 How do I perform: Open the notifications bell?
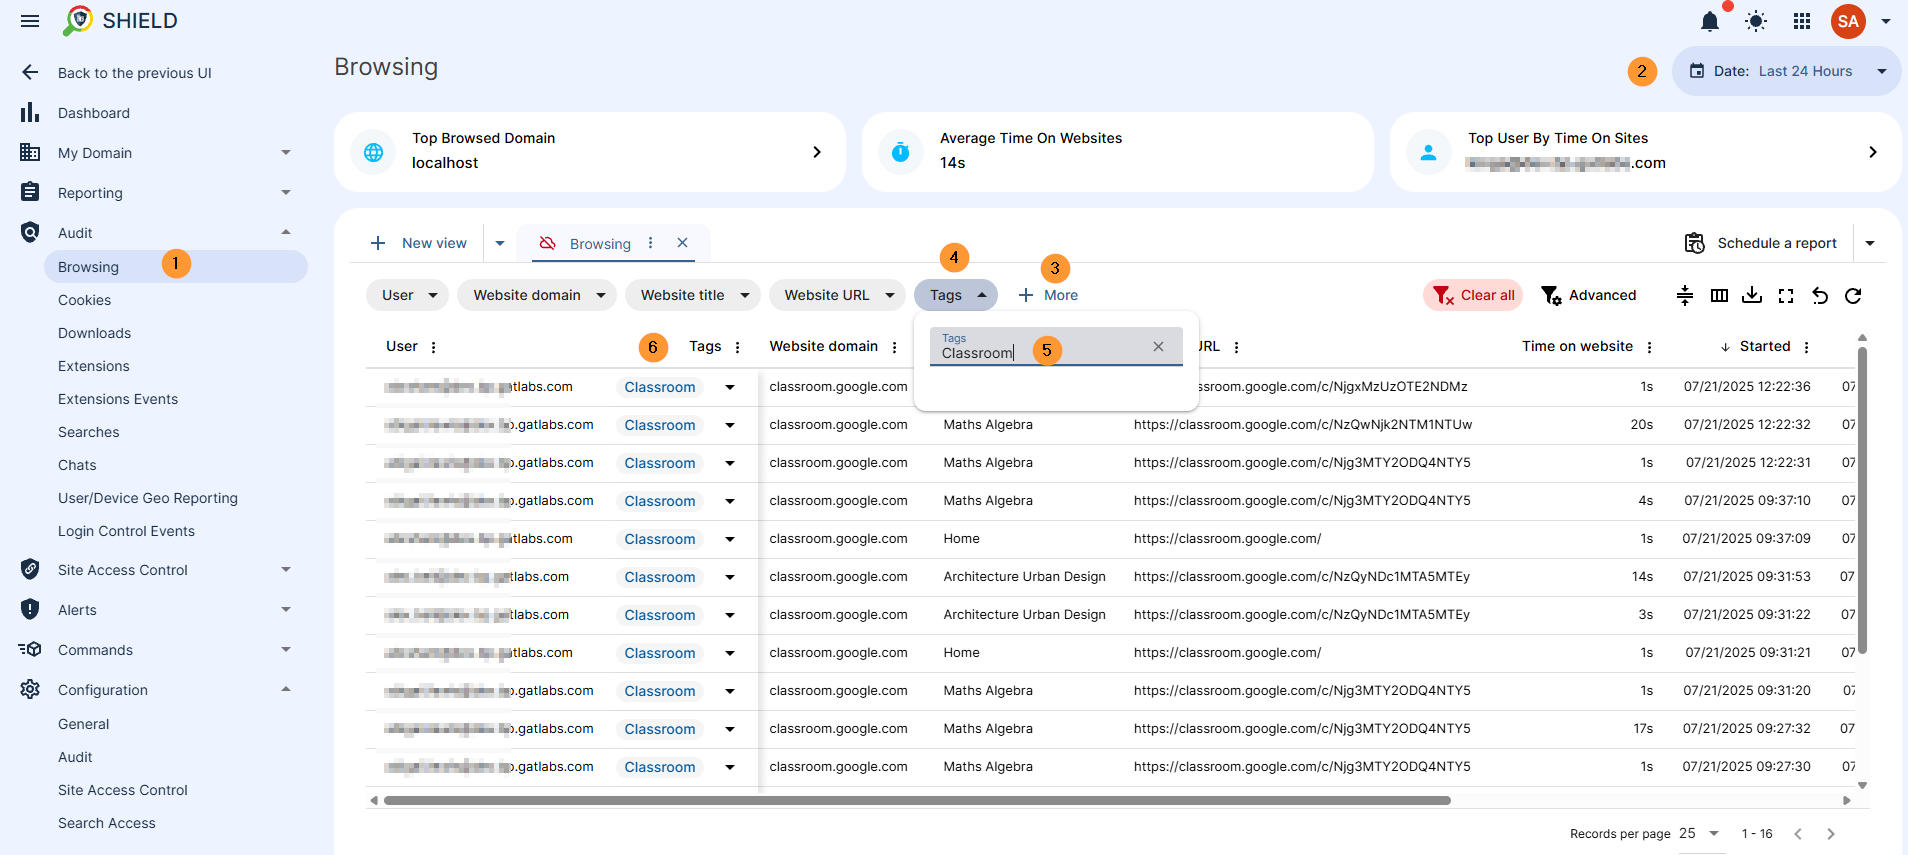[1710, 21]
